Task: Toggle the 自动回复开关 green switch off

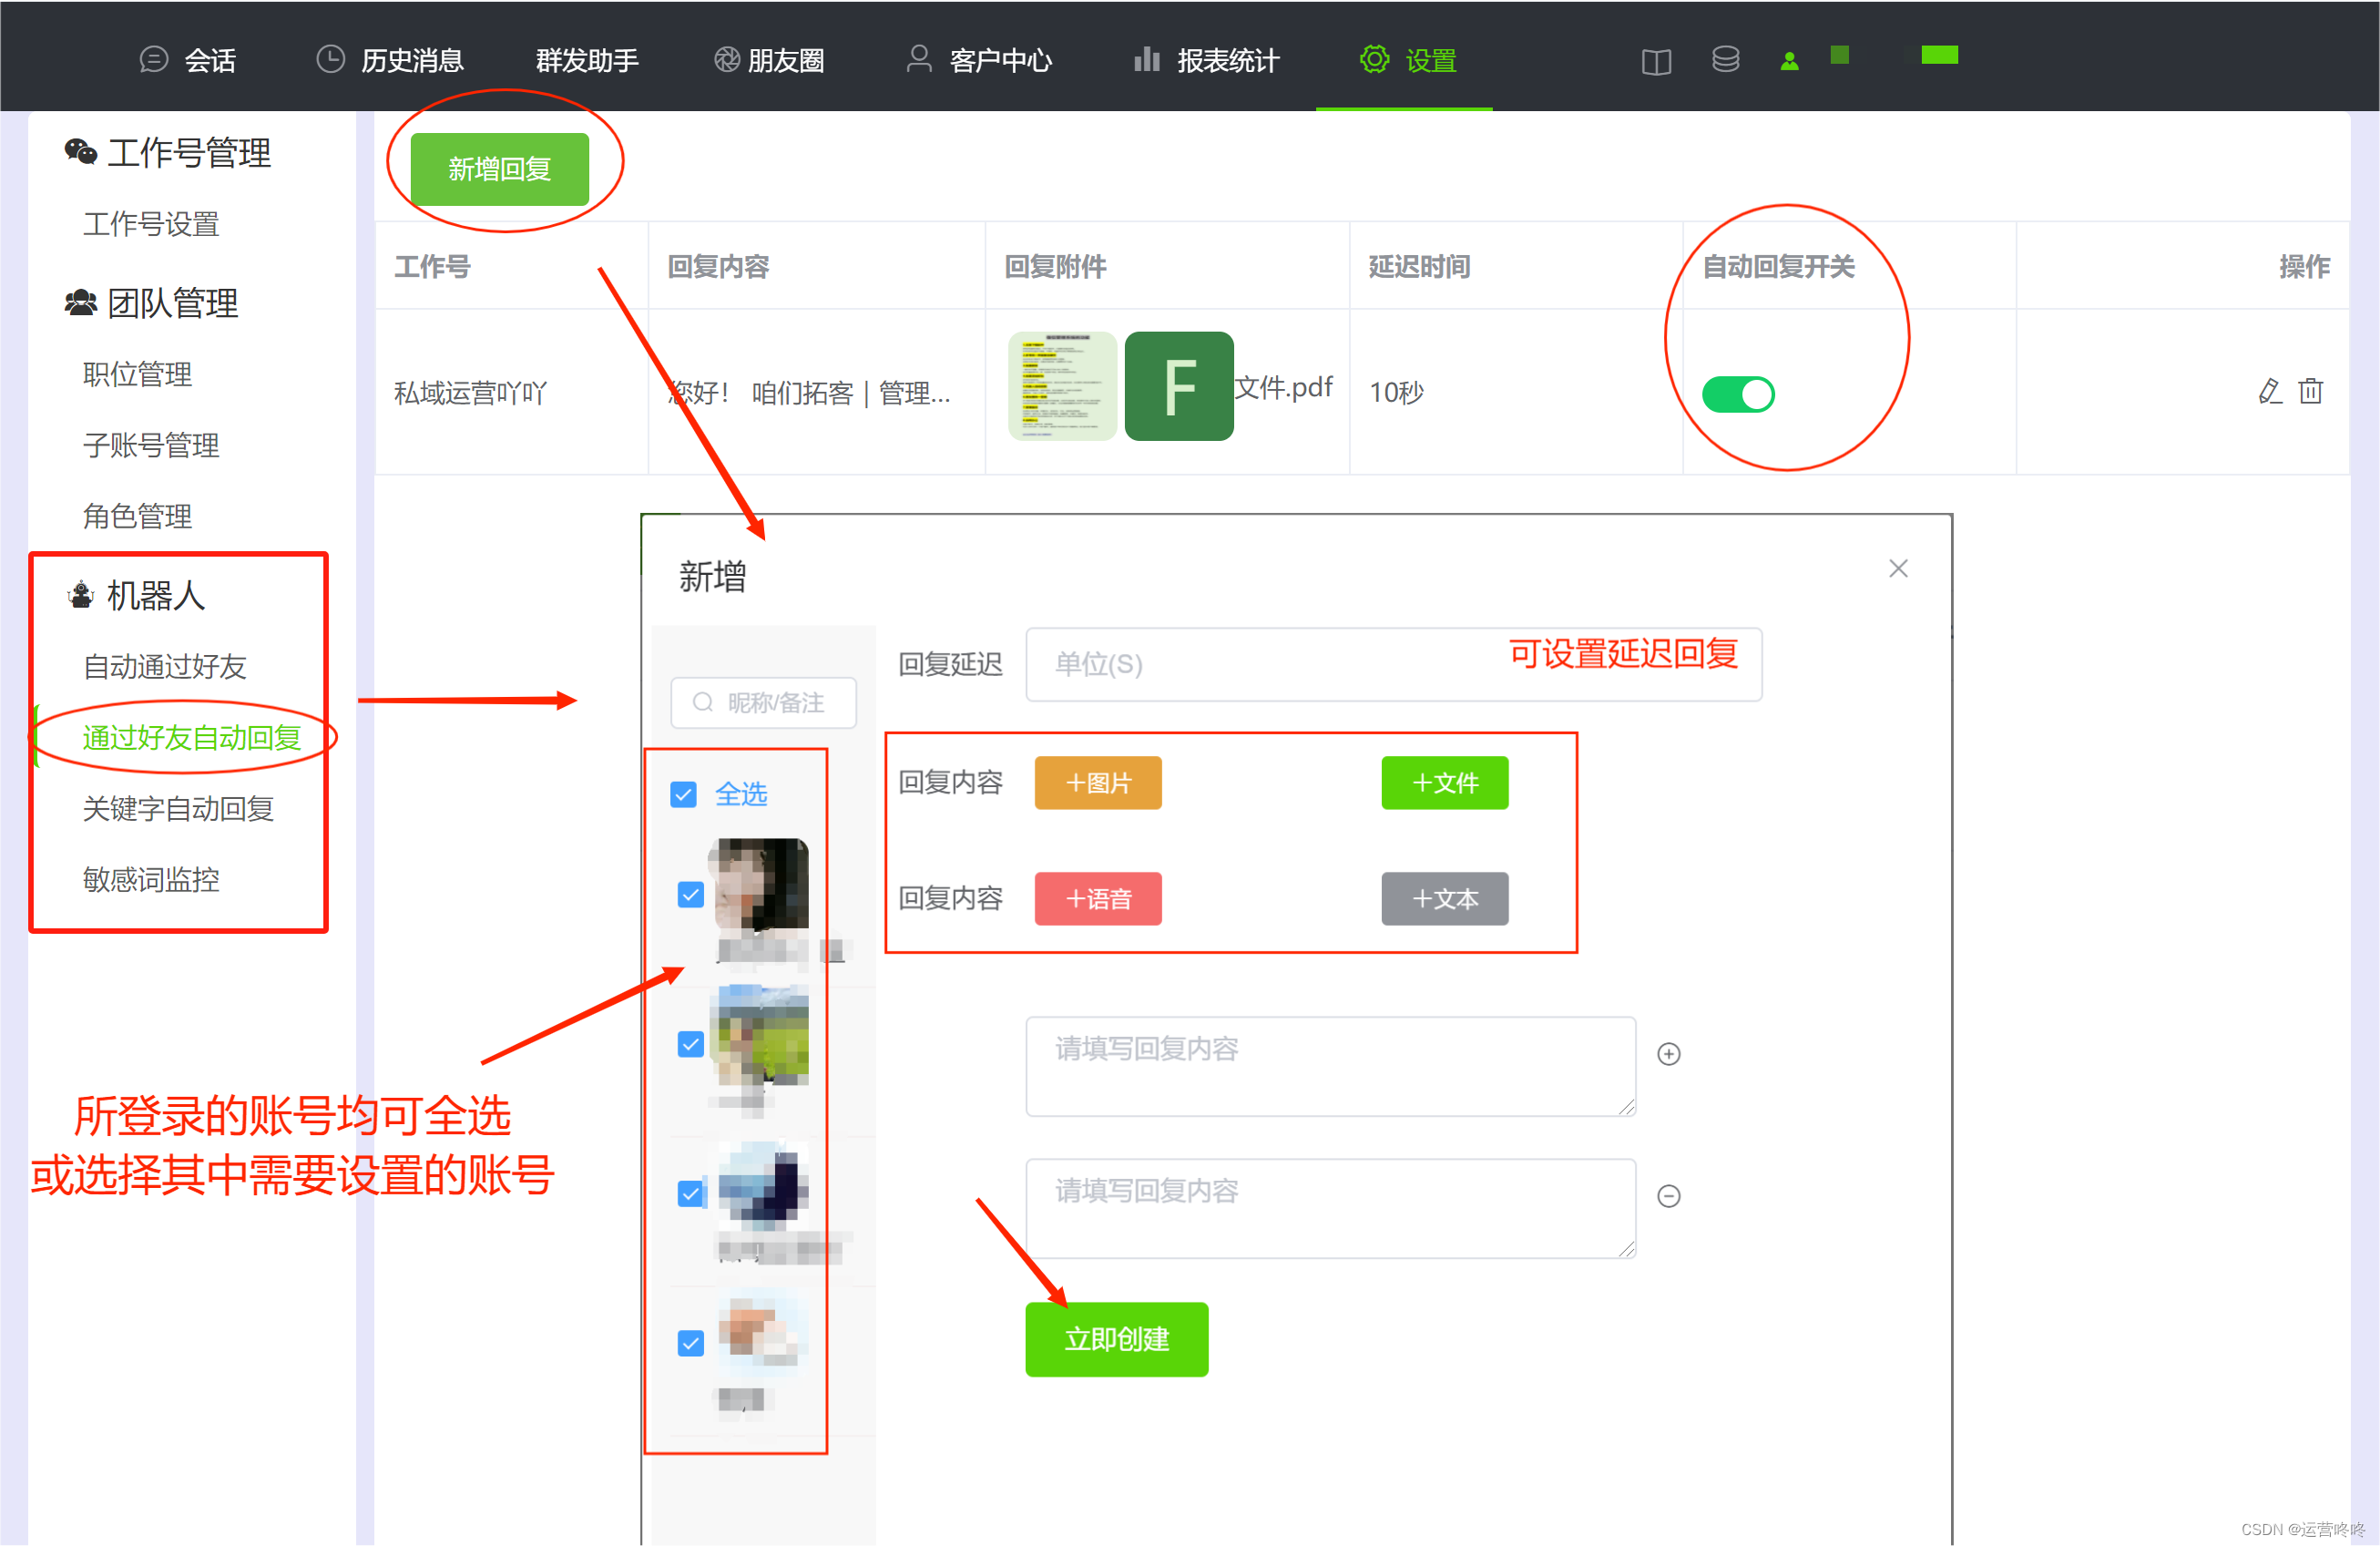Action: (1738, 394)
